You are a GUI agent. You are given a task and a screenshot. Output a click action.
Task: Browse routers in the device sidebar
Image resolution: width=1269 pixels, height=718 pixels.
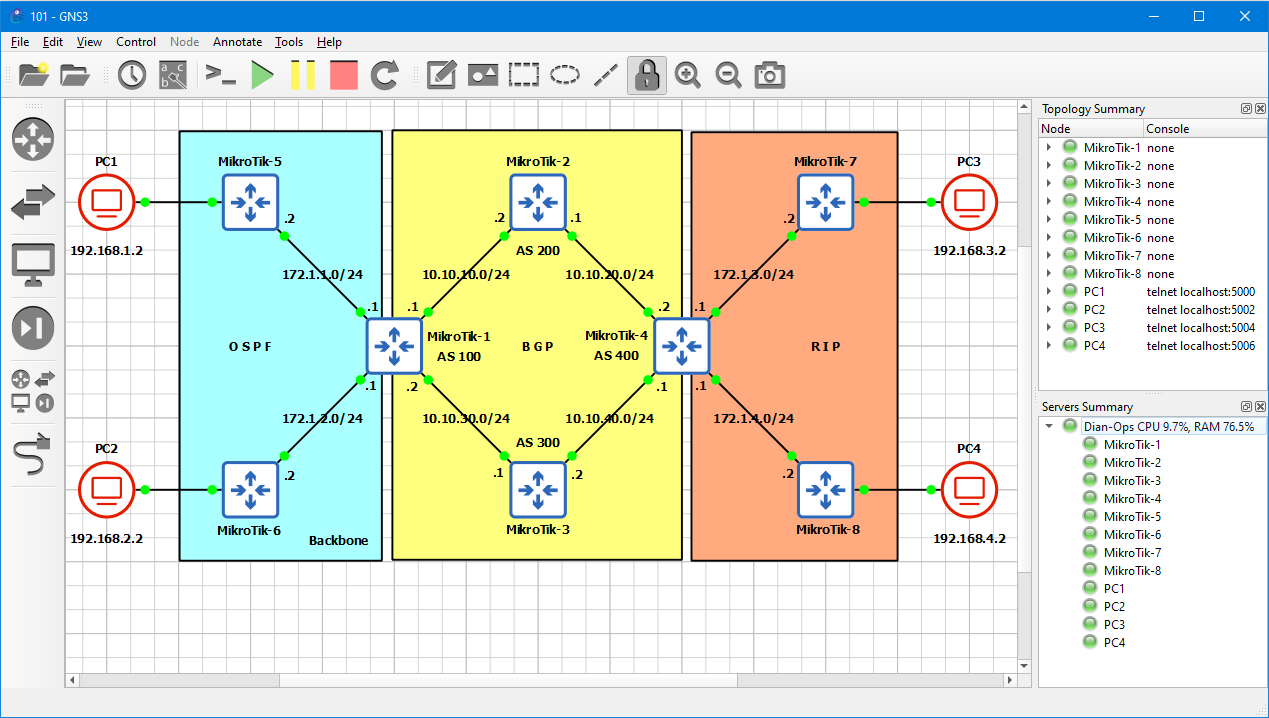point(33,139)
